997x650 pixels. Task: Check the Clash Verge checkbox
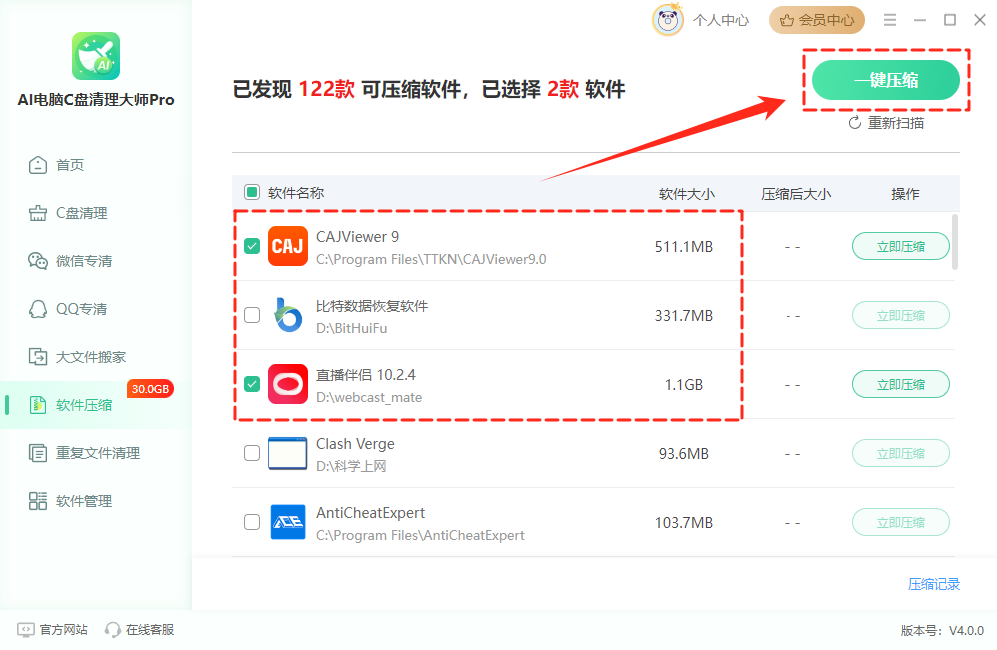click(252, 453)
